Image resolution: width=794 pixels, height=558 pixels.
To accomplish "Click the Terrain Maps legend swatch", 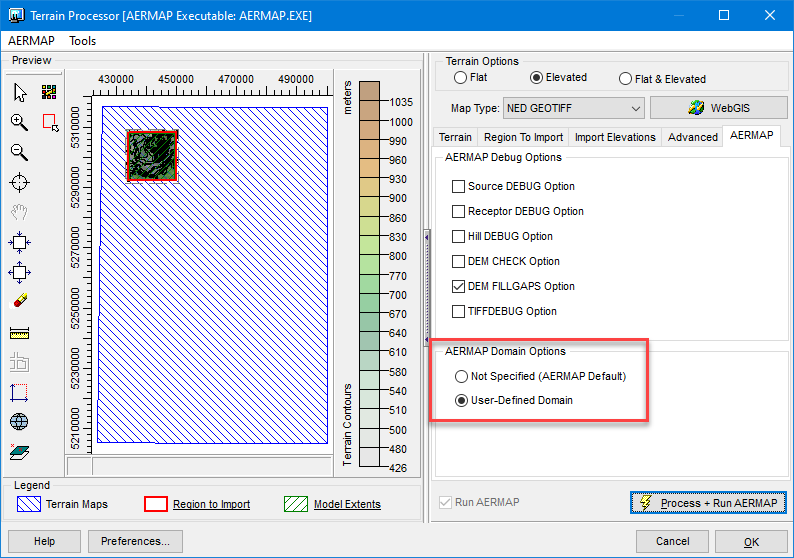I will coord(29,504).
